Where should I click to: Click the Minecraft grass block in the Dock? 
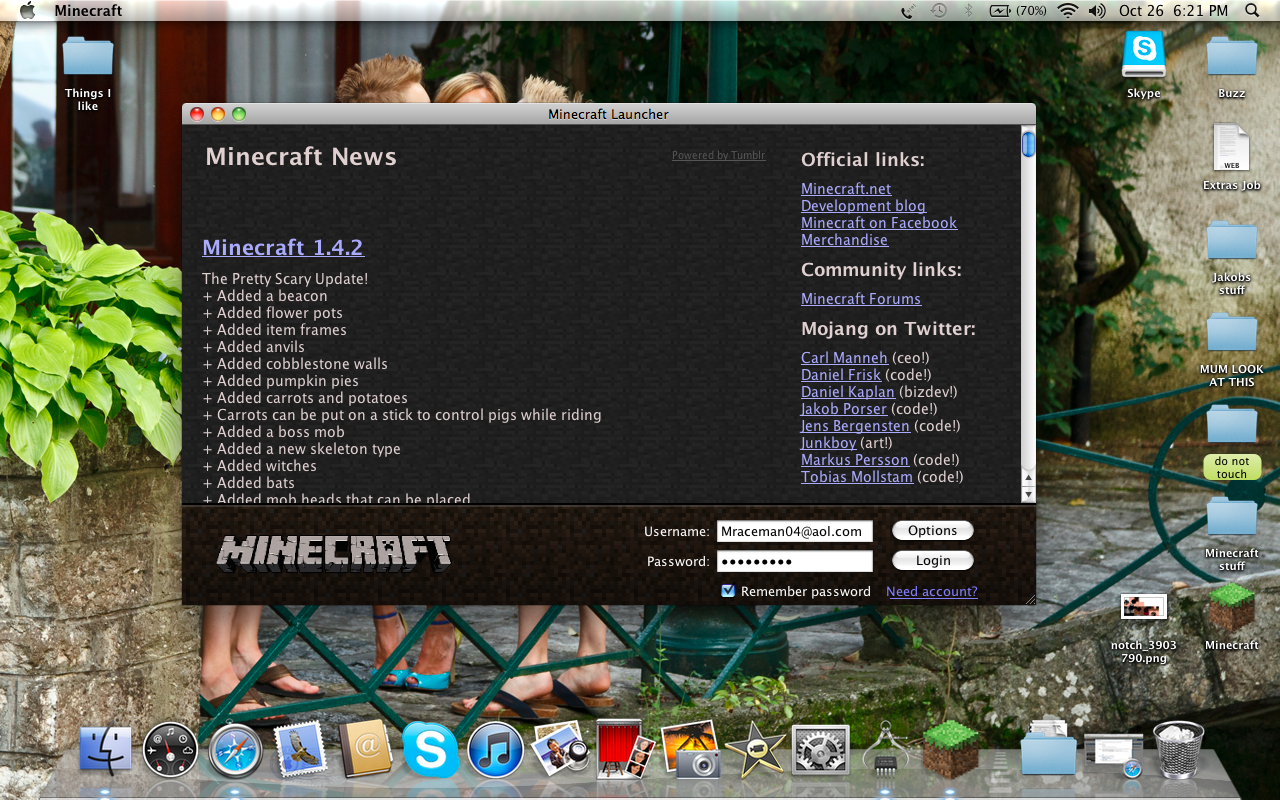(x=950, y=749)
